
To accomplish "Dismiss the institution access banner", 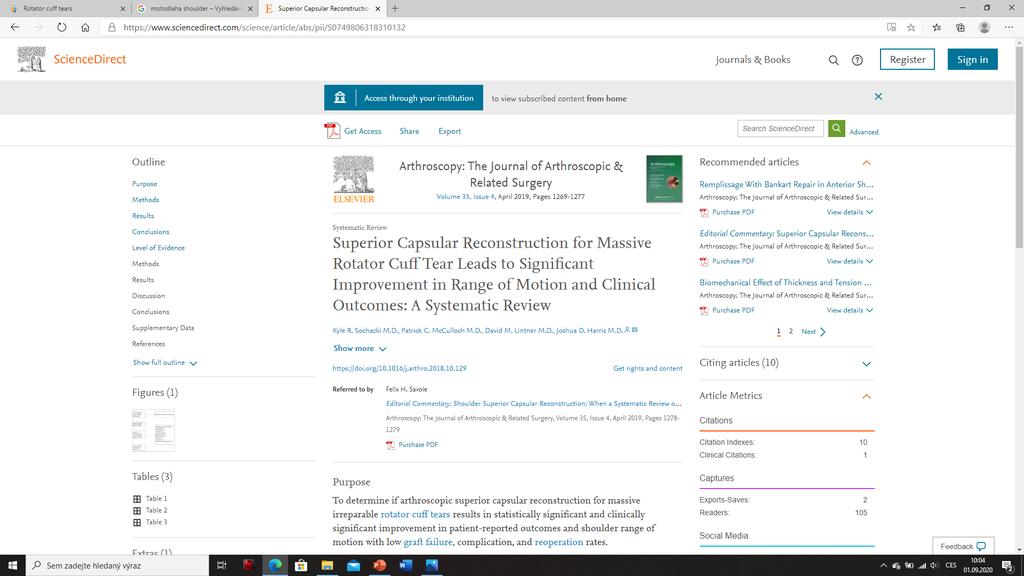I will (878, 97).
